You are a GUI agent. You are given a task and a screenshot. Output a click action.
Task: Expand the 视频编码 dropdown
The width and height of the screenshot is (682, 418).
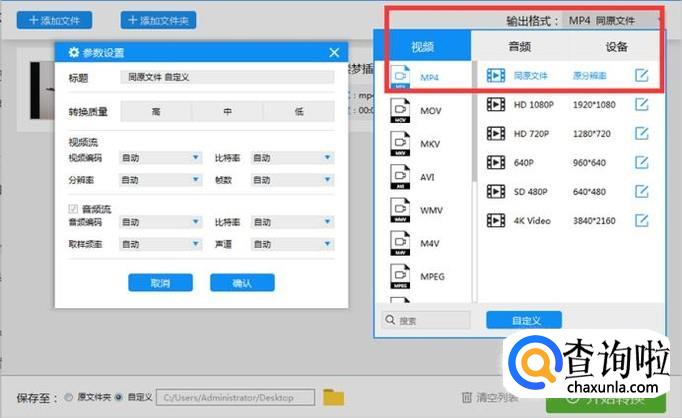[160, 158]
